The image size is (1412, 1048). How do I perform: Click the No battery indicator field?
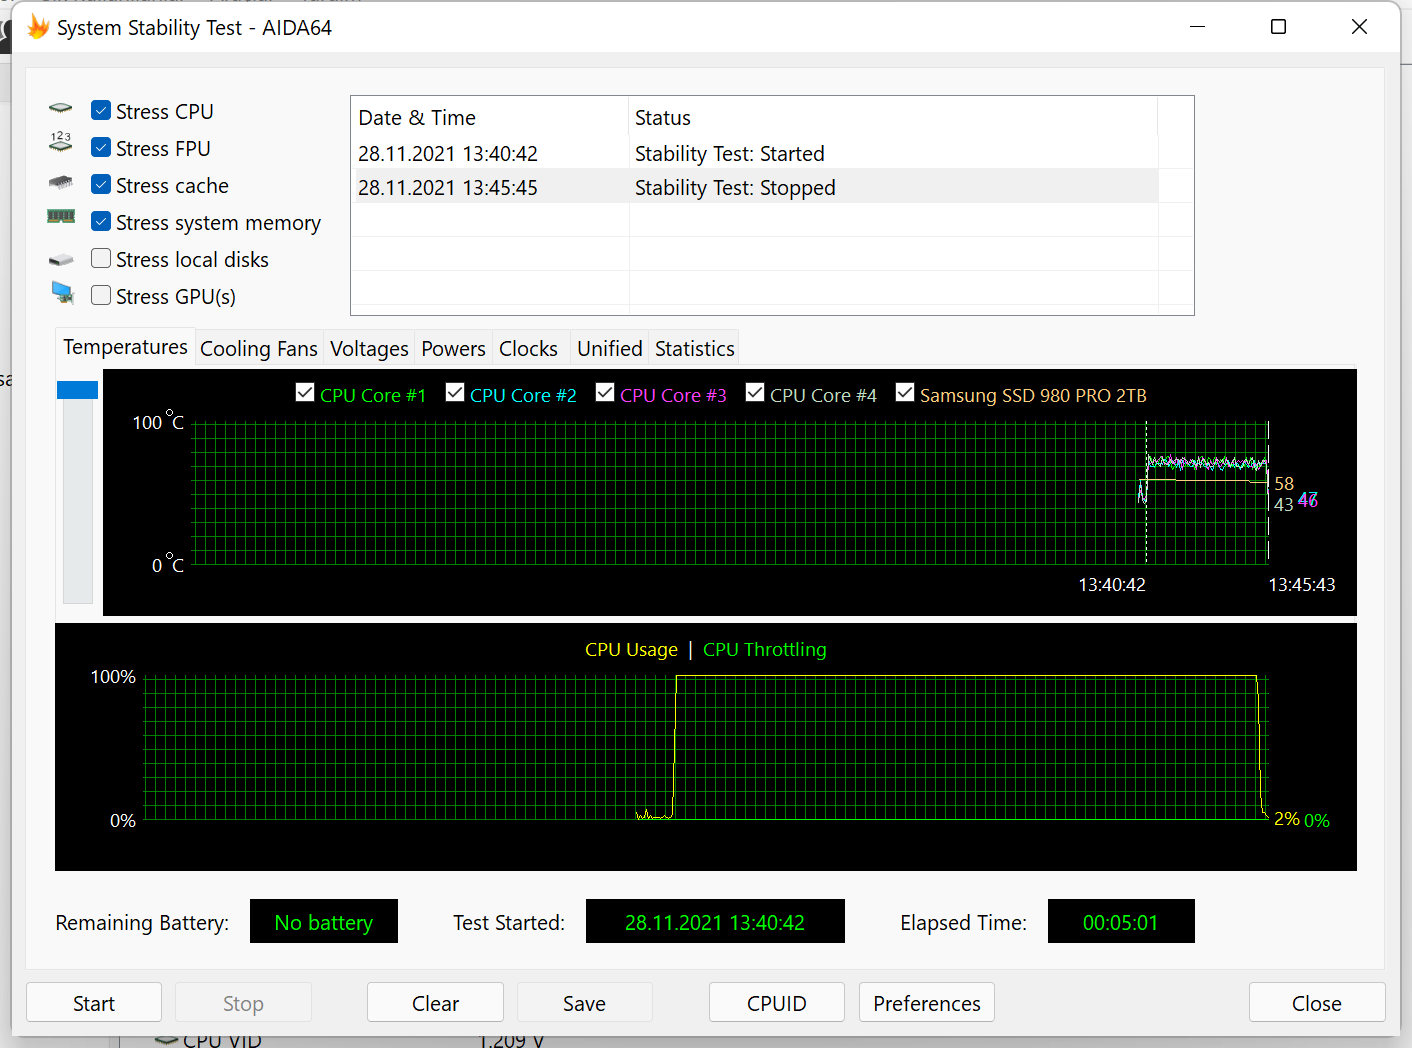point(324,921)
